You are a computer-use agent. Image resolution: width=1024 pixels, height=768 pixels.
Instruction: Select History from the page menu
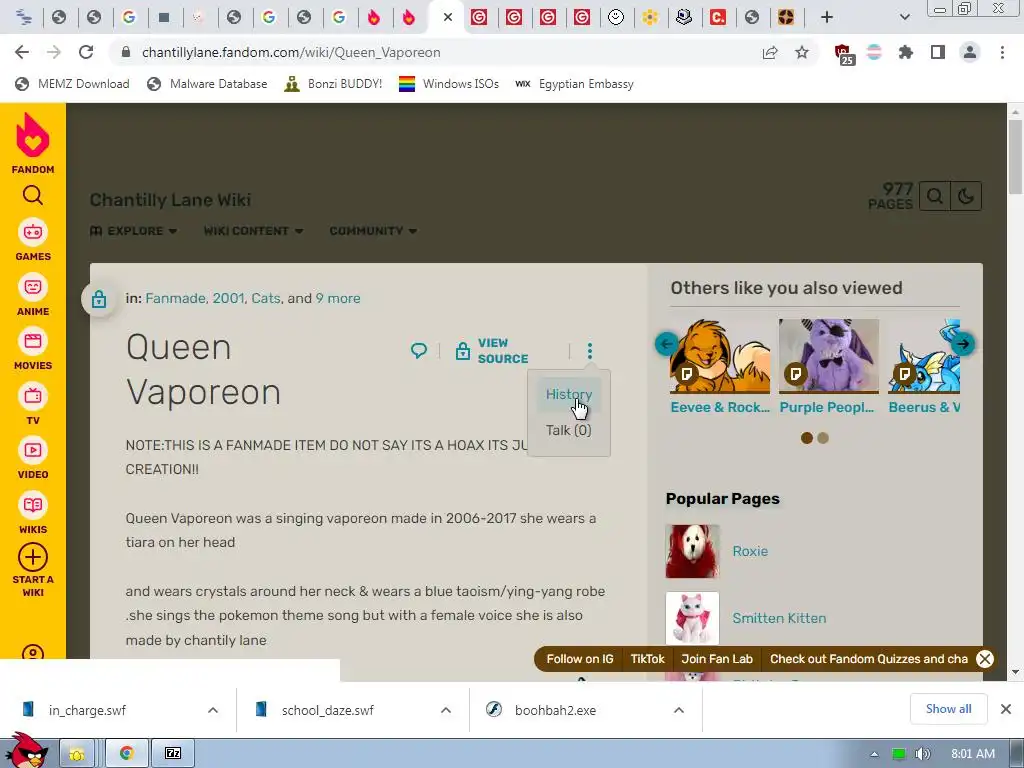(569, 394)
